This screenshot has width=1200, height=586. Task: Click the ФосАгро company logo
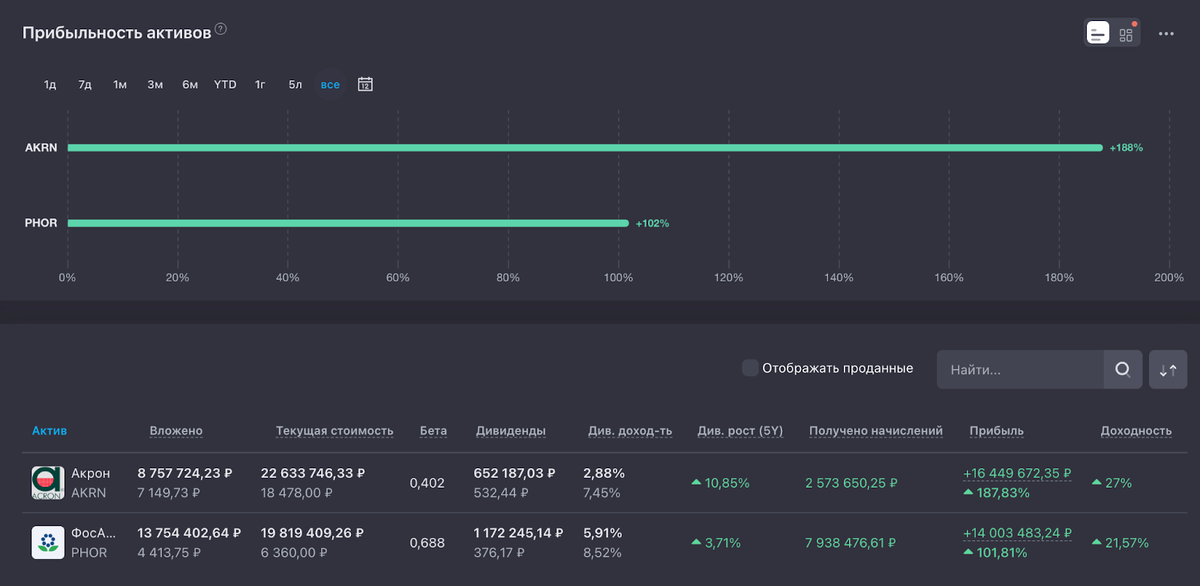(48, 542)
